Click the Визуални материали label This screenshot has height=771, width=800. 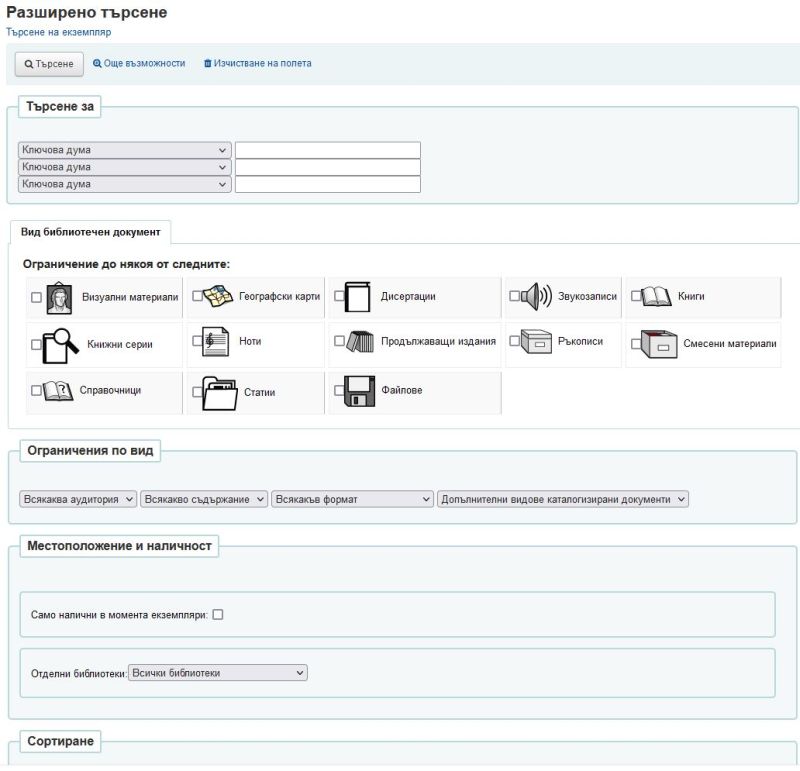pyautogui.click(x=130, y=297)
